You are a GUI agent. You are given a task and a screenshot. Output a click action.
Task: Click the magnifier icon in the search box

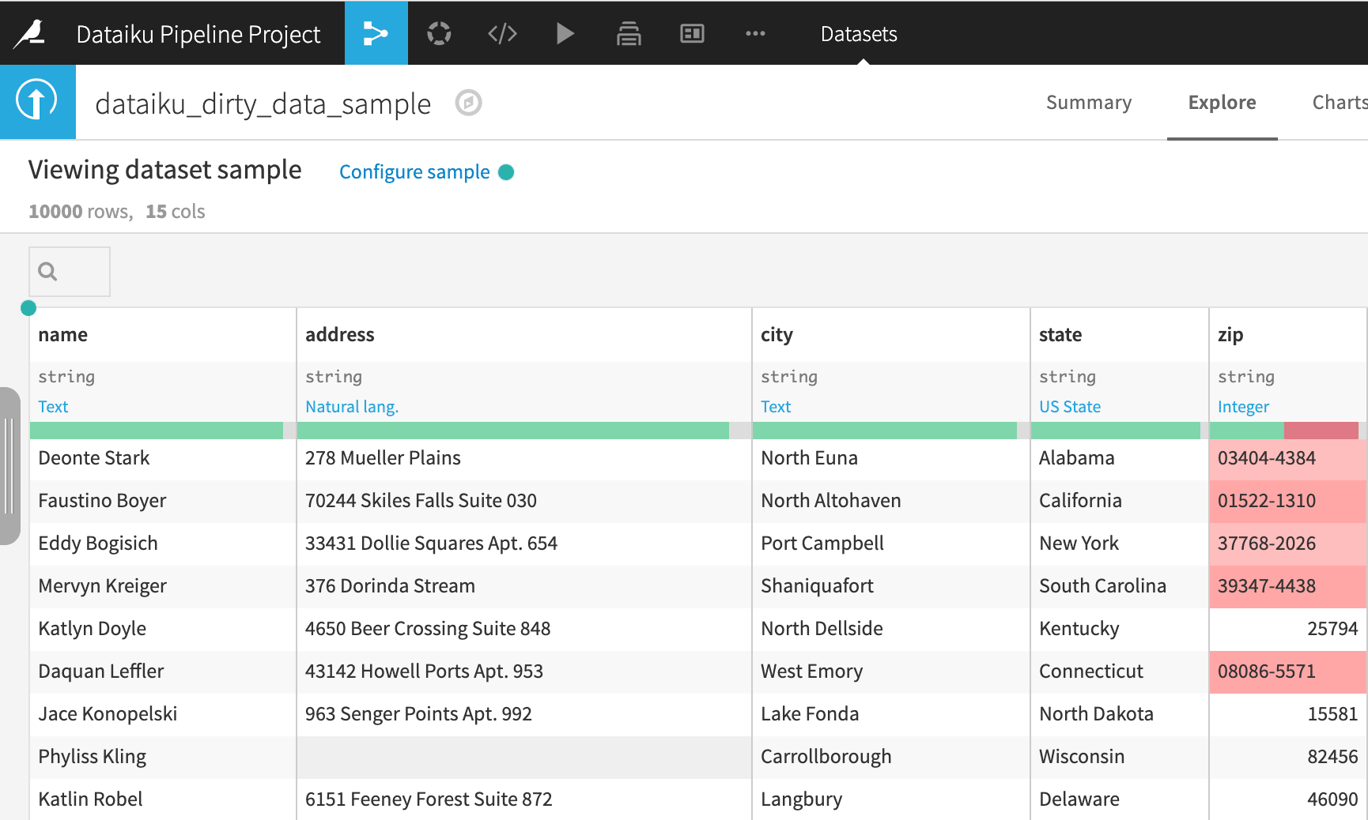[47, 271]
